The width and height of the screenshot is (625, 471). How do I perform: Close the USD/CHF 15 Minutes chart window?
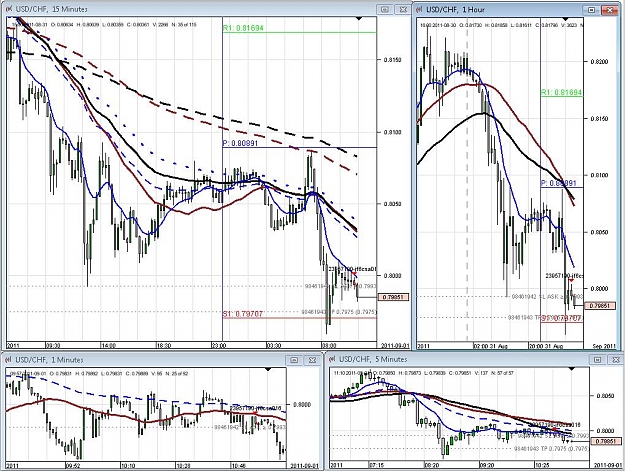tap(403, 9)
